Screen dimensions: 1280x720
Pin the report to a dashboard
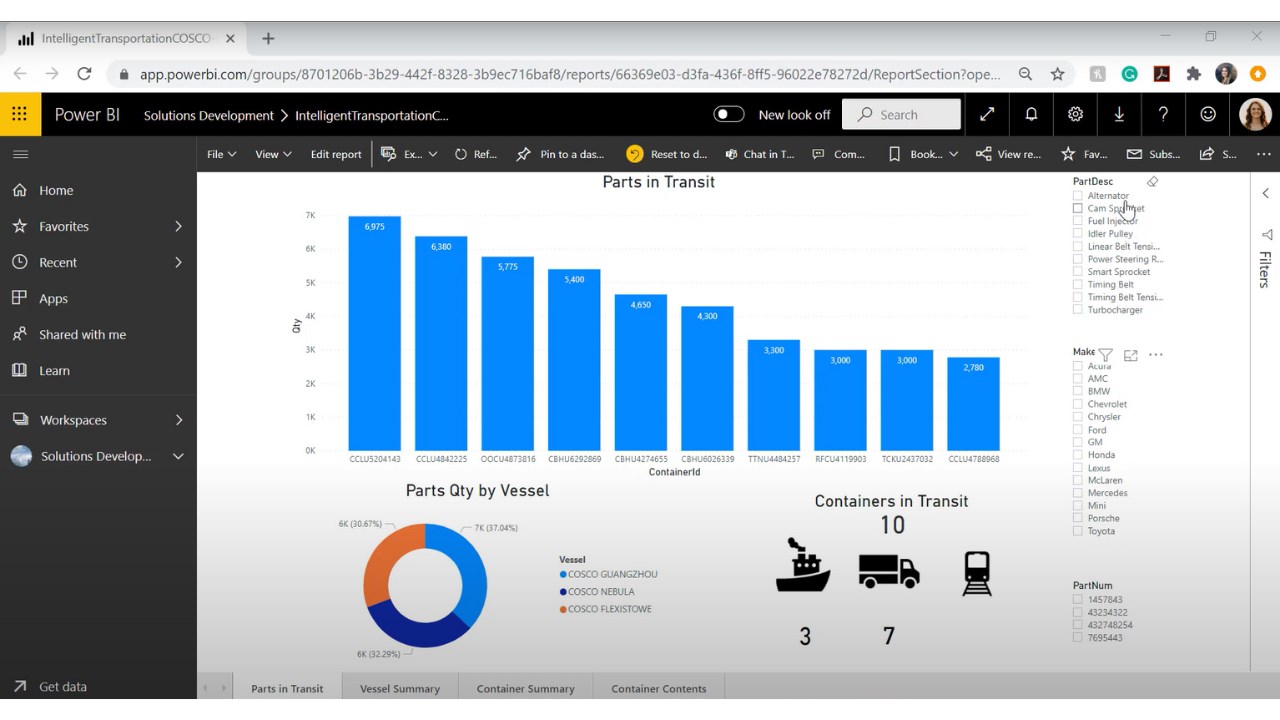(x=560, y=154)
